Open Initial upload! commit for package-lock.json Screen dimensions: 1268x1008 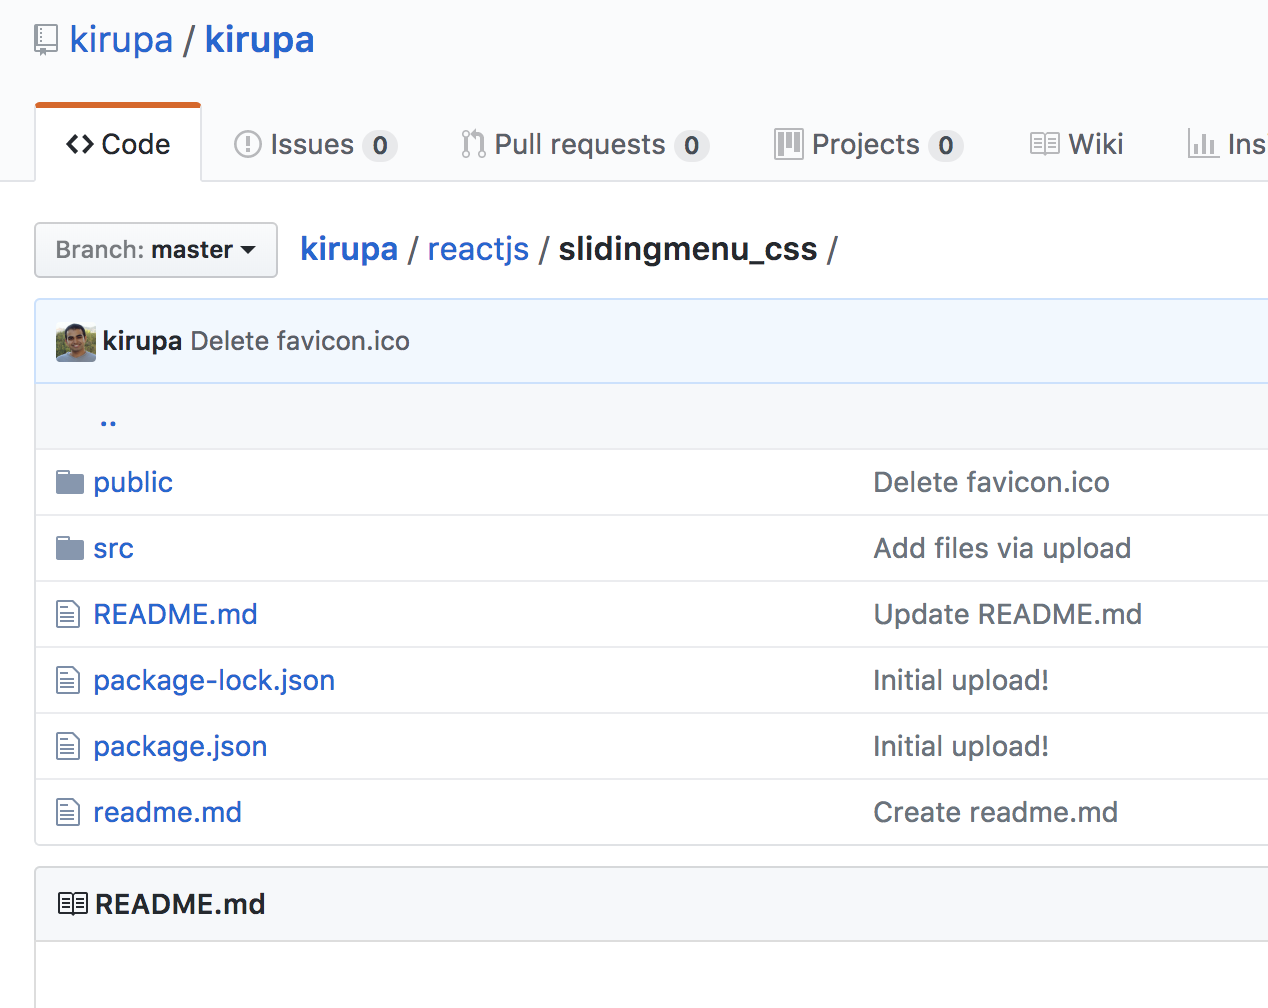pos(961,680)
